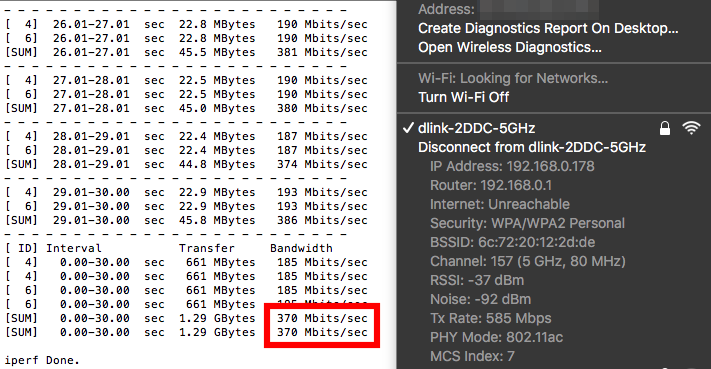
Task: Click the 45.0 MBytes transfer value
Action: coord(217,108)
